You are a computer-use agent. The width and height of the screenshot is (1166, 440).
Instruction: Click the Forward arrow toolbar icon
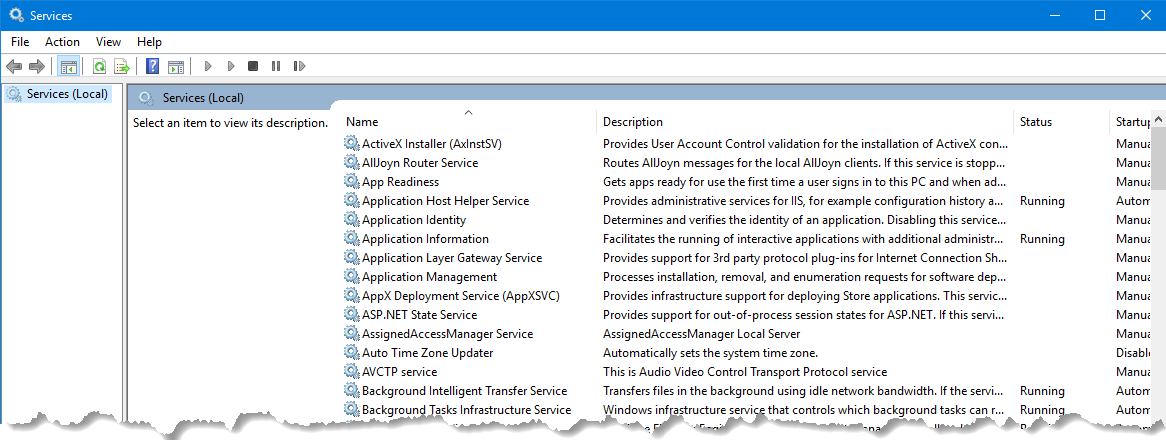(x=36, y=67)
